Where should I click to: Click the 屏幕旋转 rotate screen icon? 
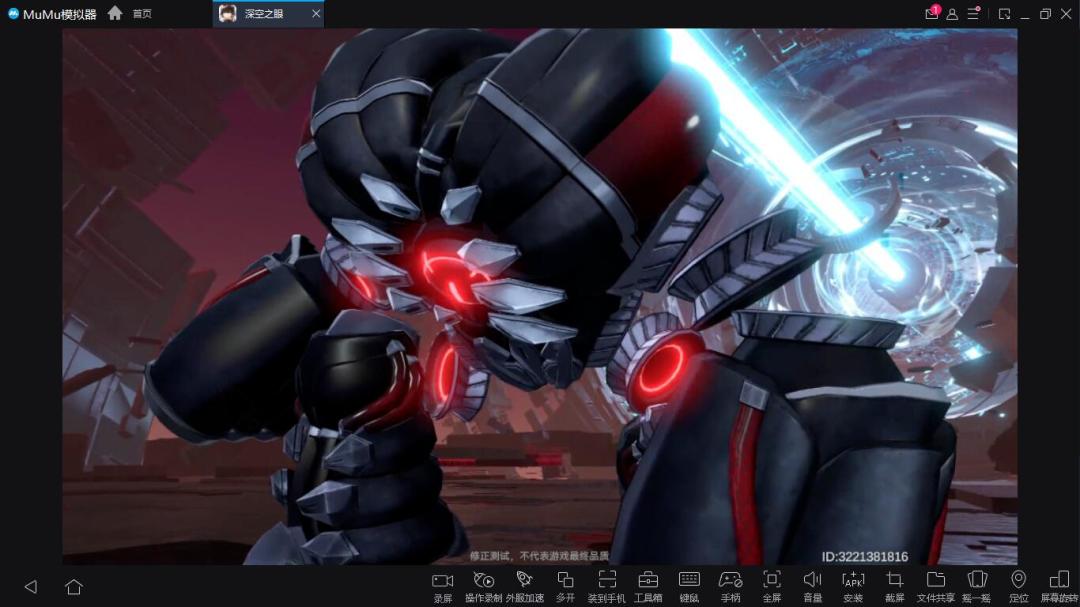tap(1059, 586)
